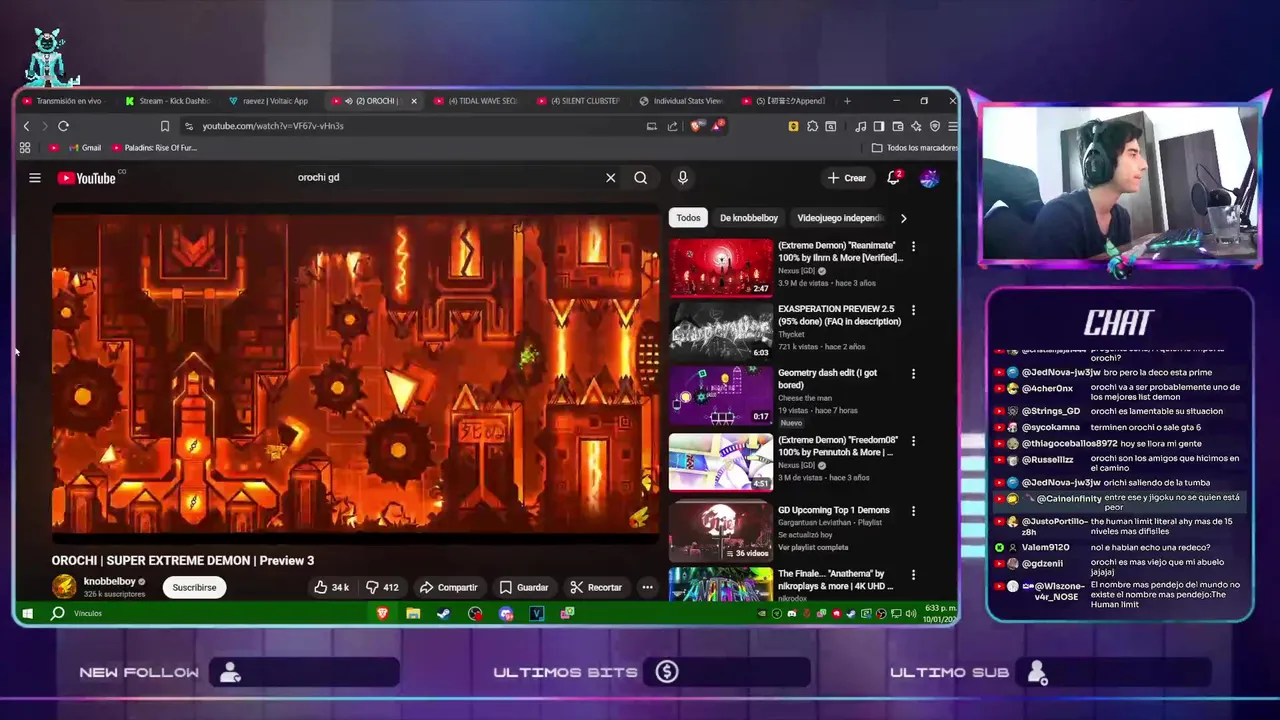Open the media control music note icon

[860, 126]
